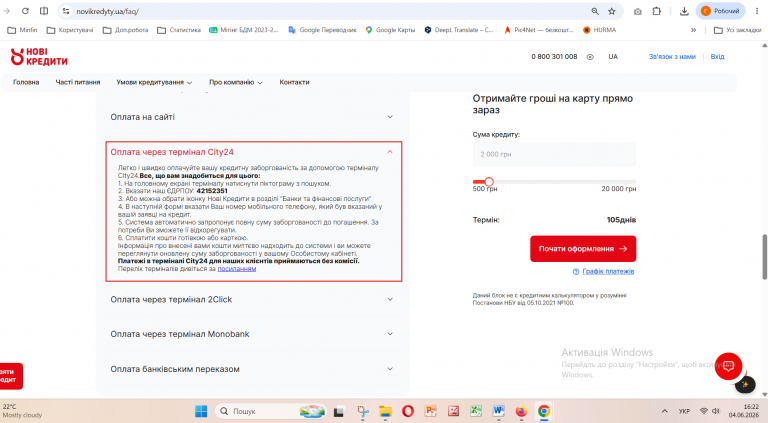
Task: Open Task View on the taskbar
Action: click(x=338, y=412)
